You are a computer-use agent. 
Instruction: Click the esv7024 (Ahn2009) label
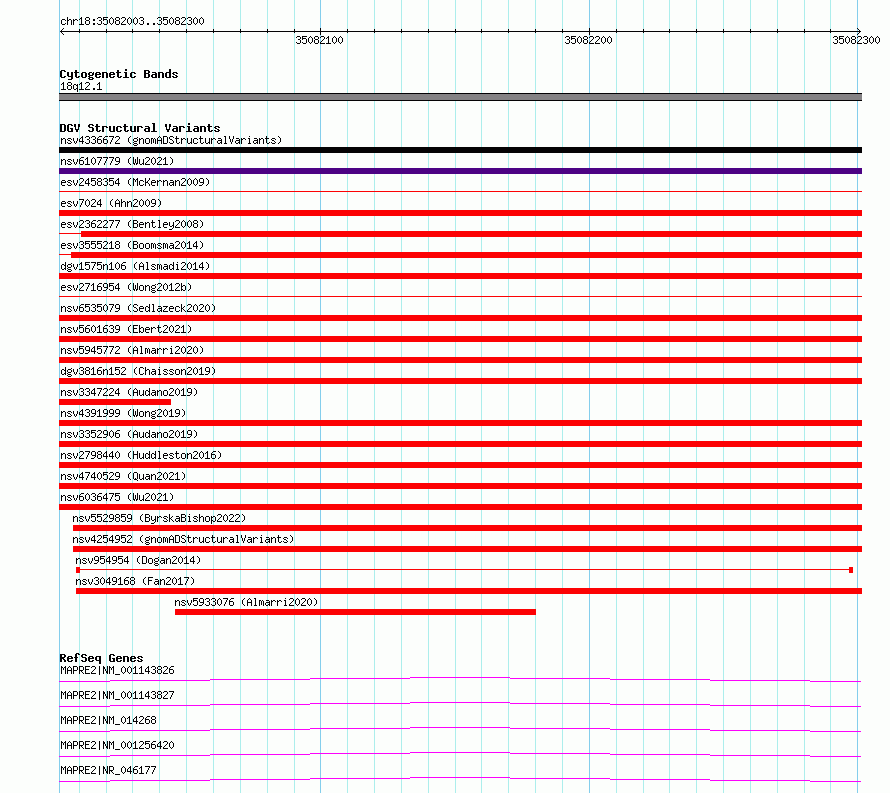(x=111, y=203)
